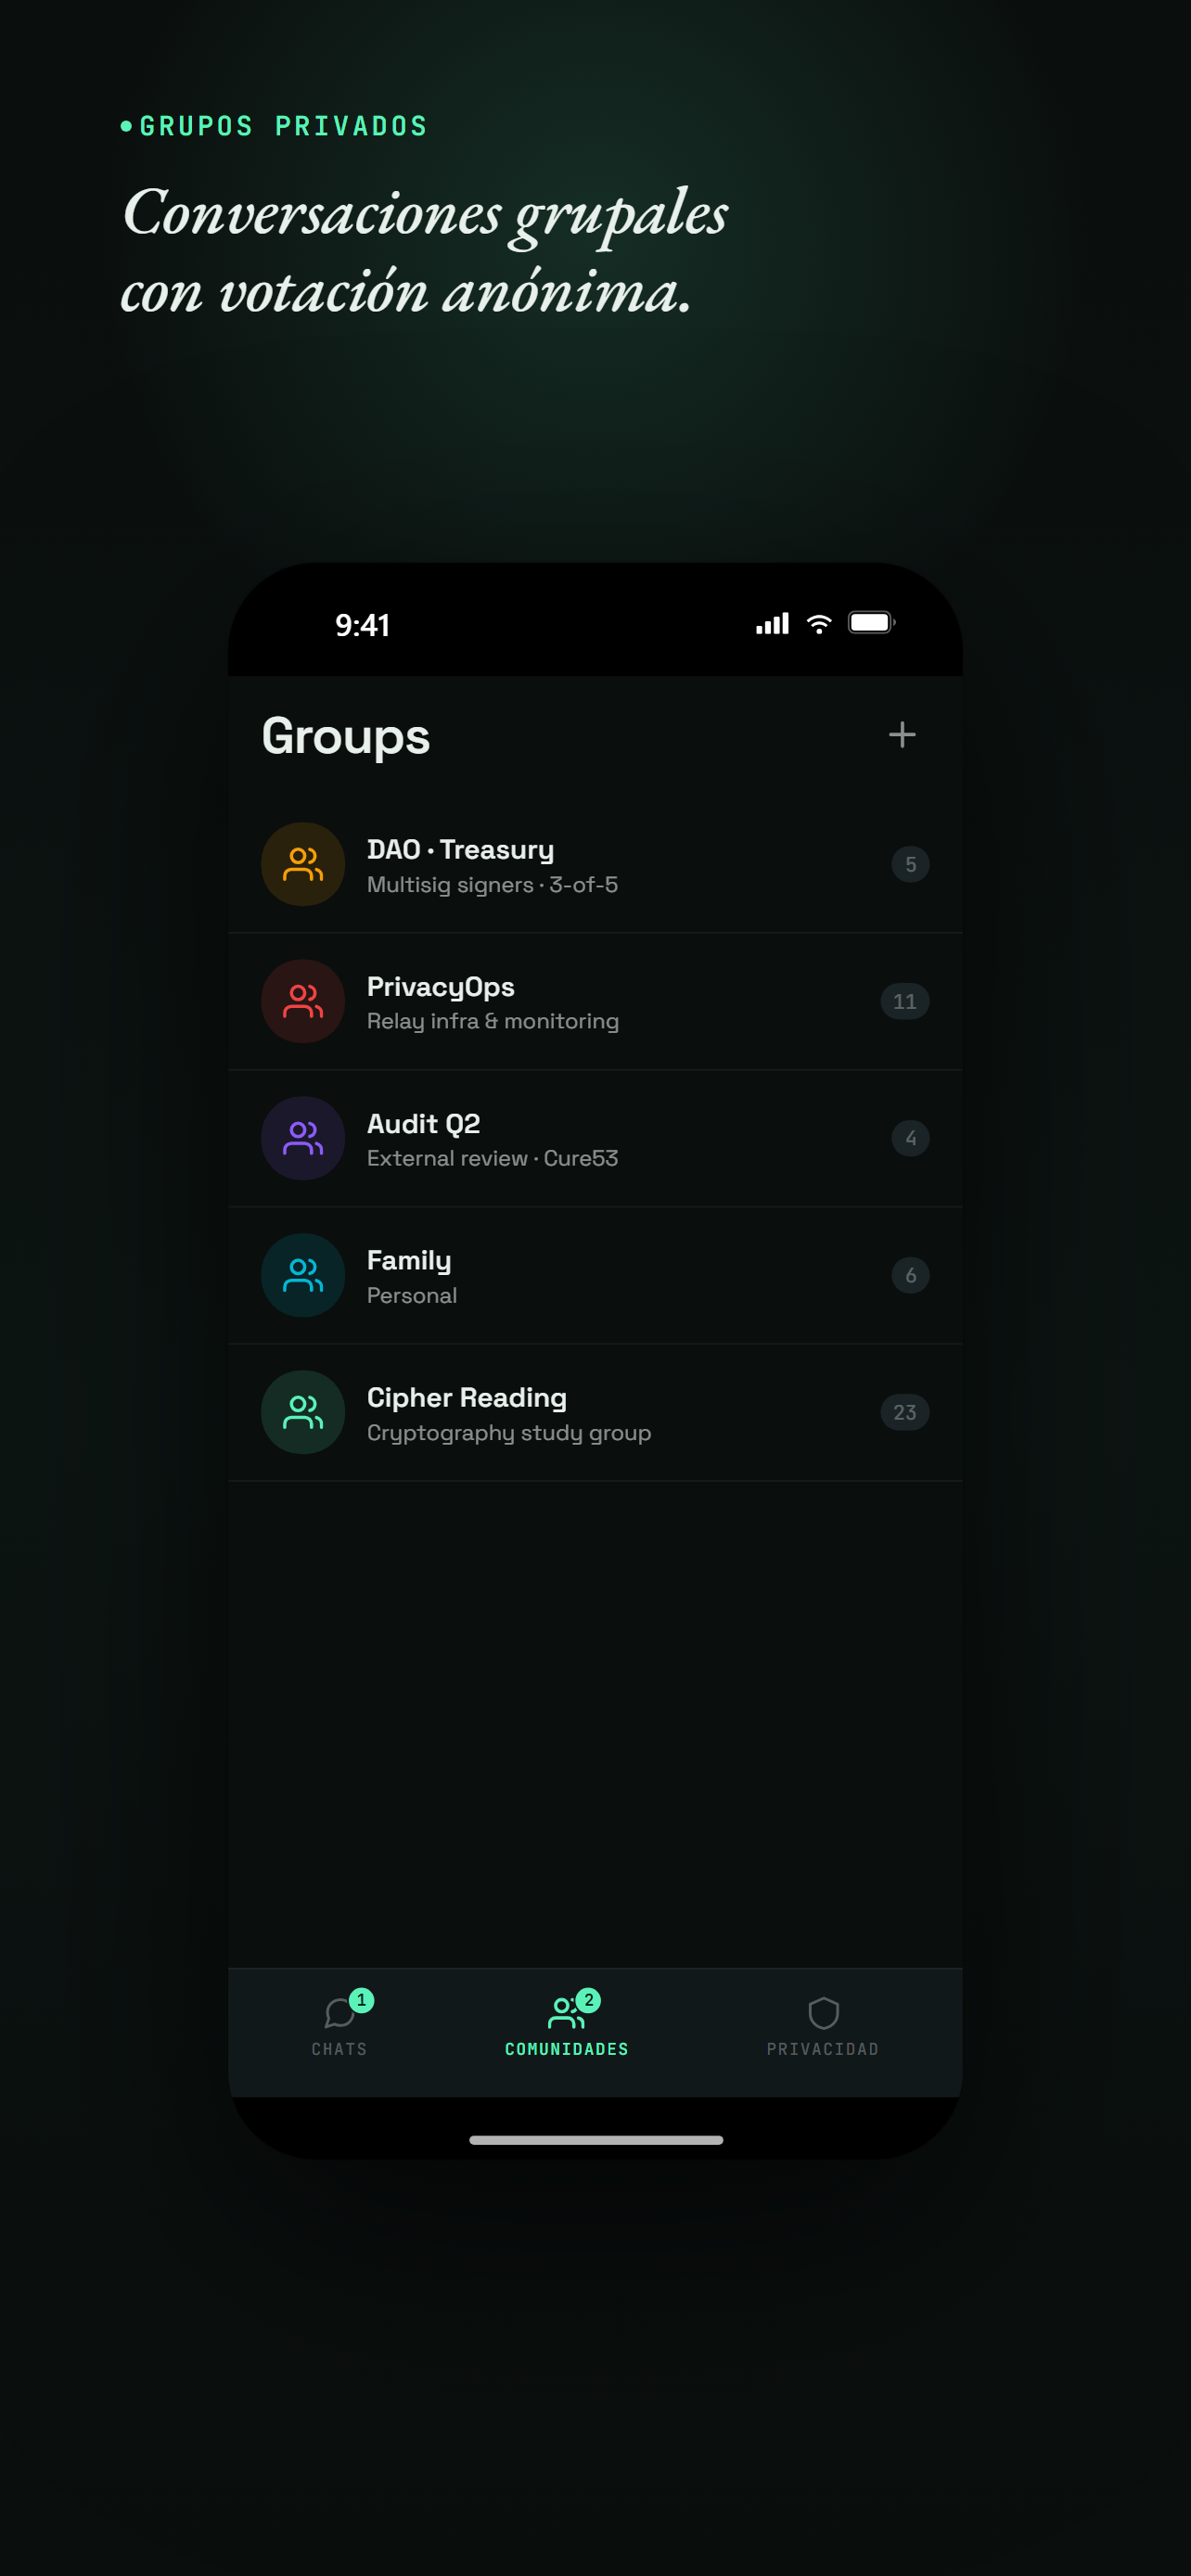Switch to the CHATS tab label

pyautogui.click(x=339, y=2049)
